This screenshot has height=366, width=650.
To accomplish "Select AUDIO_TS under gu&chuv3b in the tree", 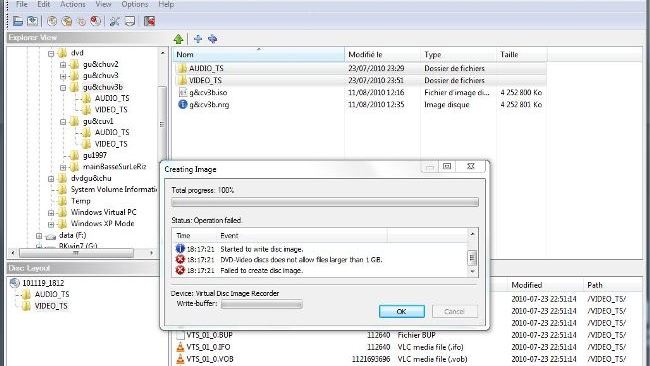I will (112, 98).
